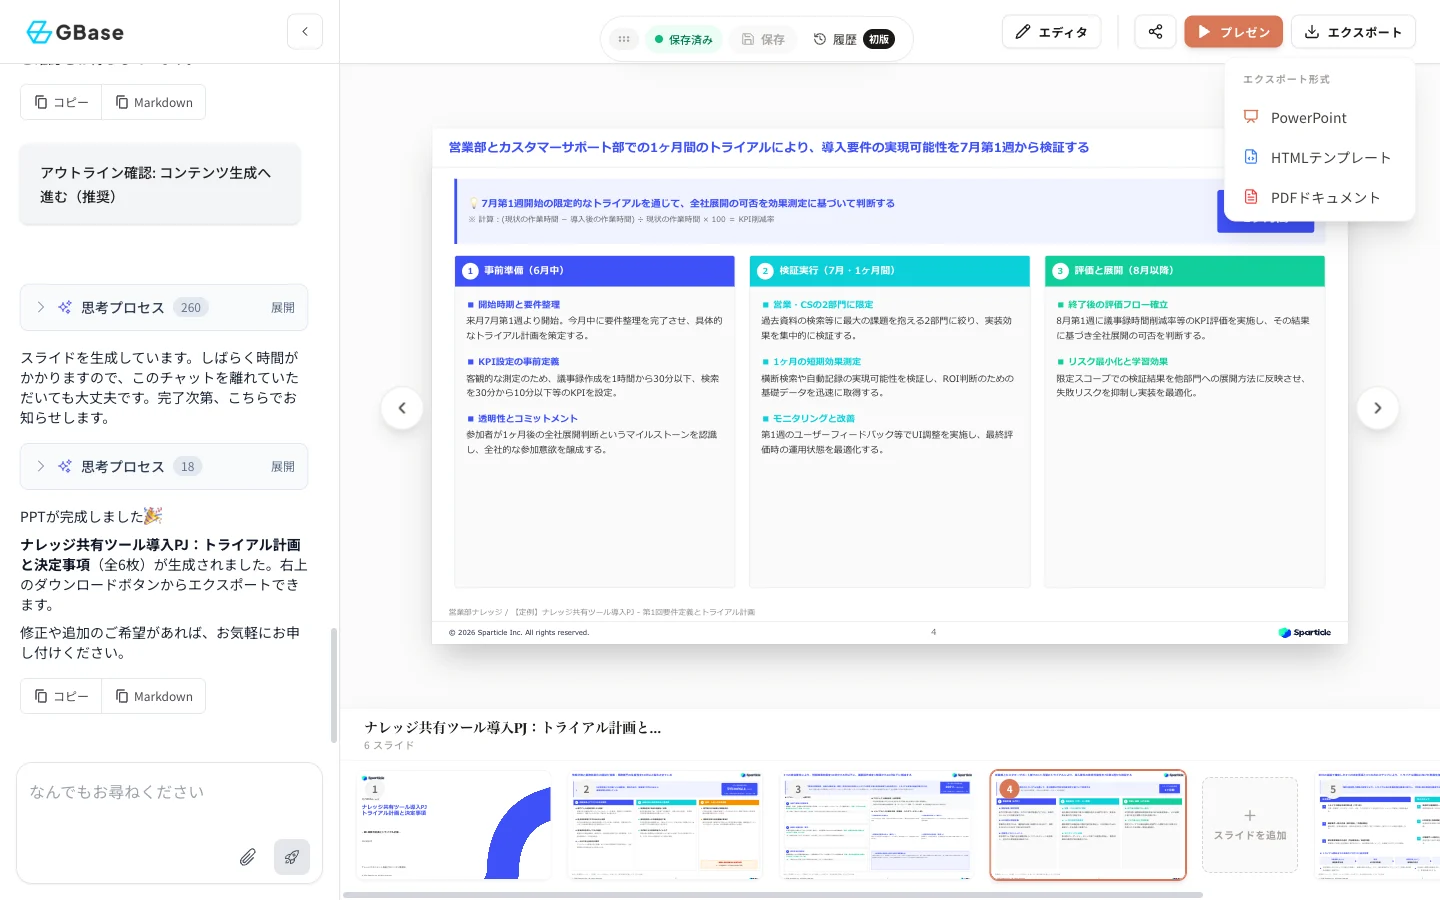Image resolution: width=1440 pixels, height=900 pixels.
Task: Open the 履歴 history panel
Action: [x=835, y=39]
